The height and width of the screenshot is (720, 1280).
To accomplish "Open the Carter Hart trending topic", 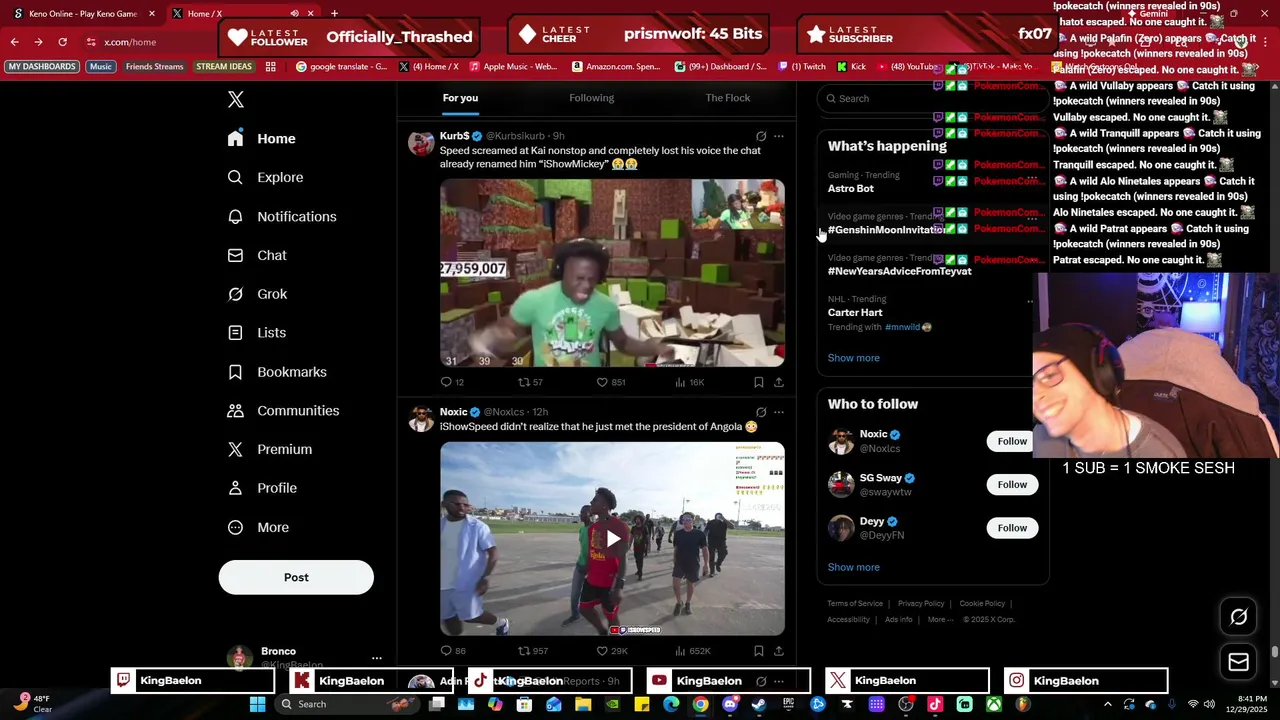I will pos(855,312).
